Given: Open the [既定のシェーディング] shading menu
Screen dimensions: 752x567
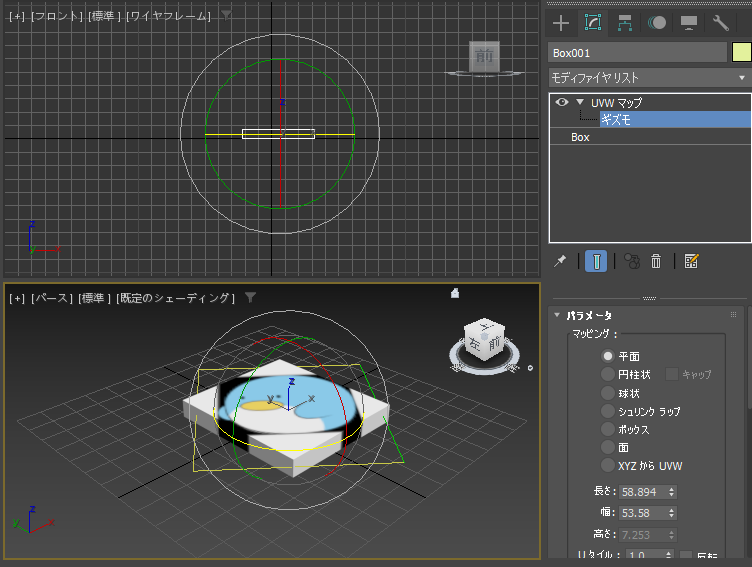Looking at the screenshot, I should (176, 298).
